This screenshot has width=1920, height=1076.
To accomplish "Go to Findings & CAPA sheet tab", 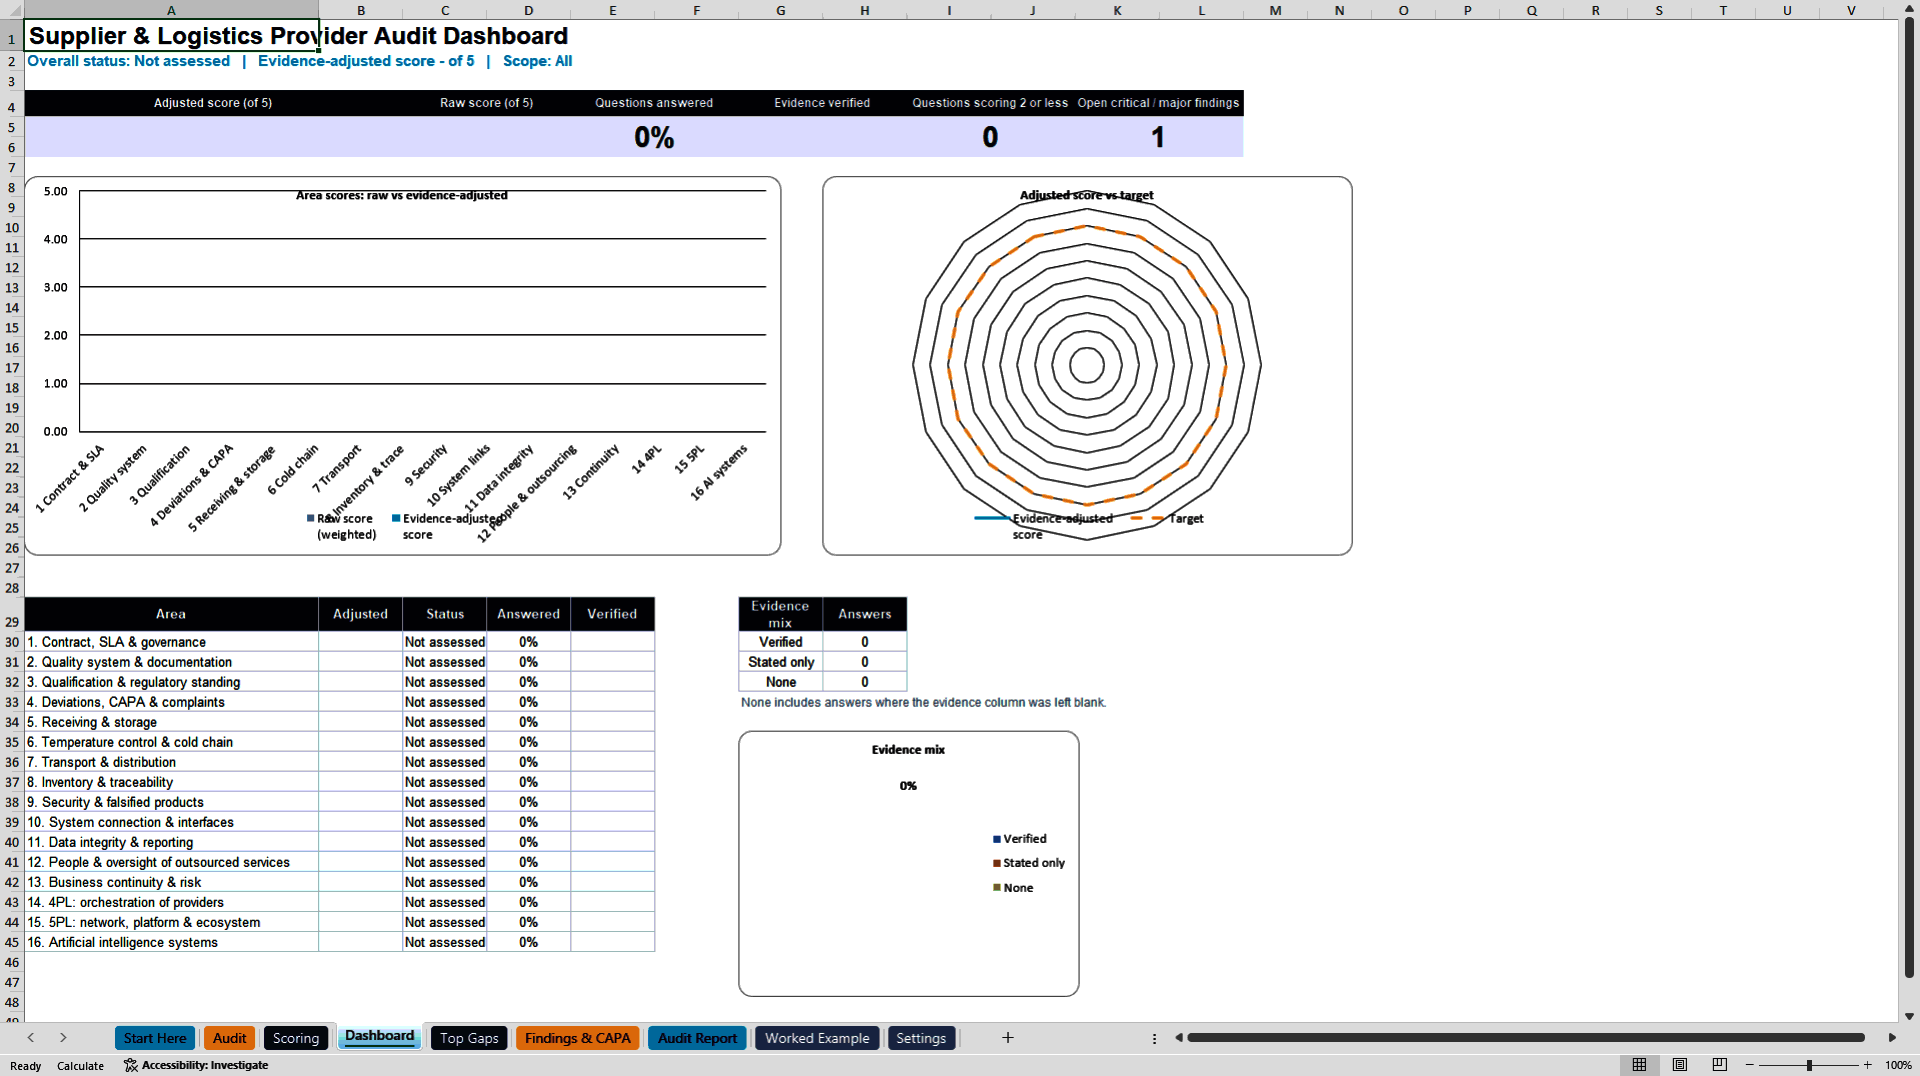I will [x=577, y=1038].
